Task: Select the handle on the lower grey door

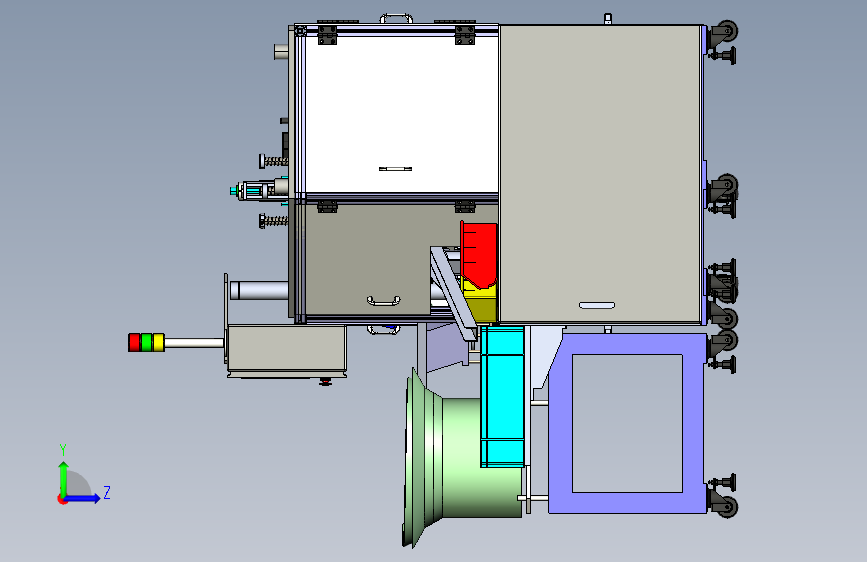Action: pos(384,301)
